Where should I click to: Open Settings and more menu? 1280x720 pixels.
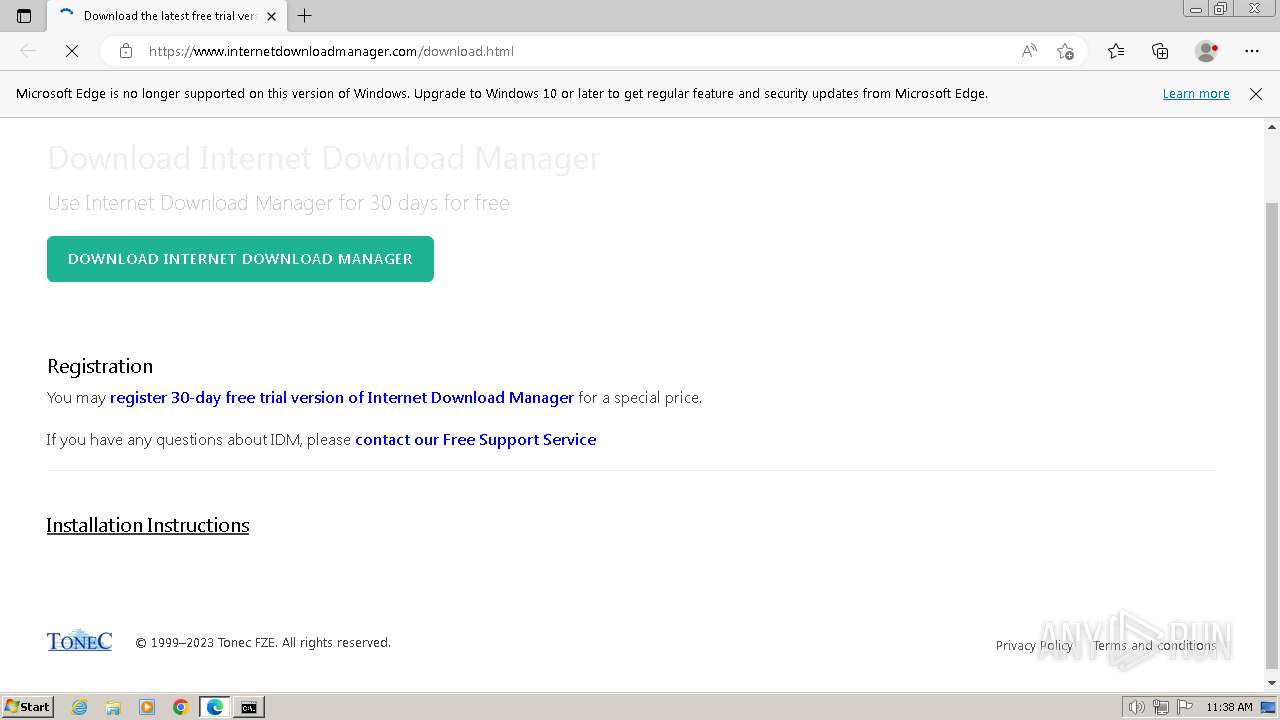(x=1252, y=51)
